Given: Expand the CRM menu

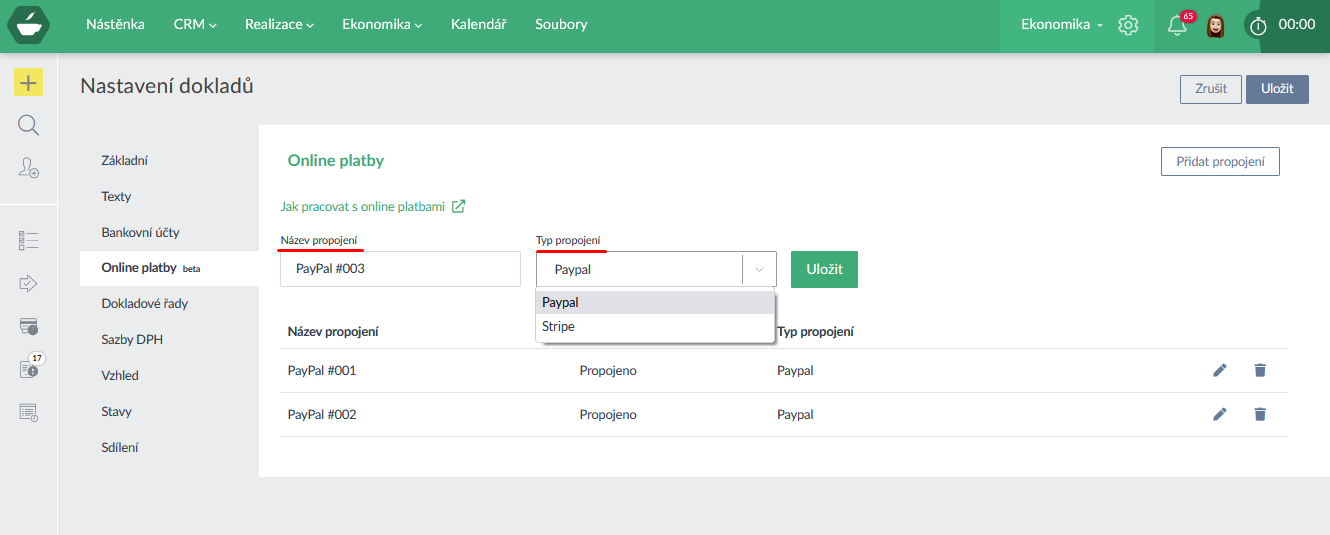Looking at the screenshot, I should pyautogui.click(x=194, y=24).
